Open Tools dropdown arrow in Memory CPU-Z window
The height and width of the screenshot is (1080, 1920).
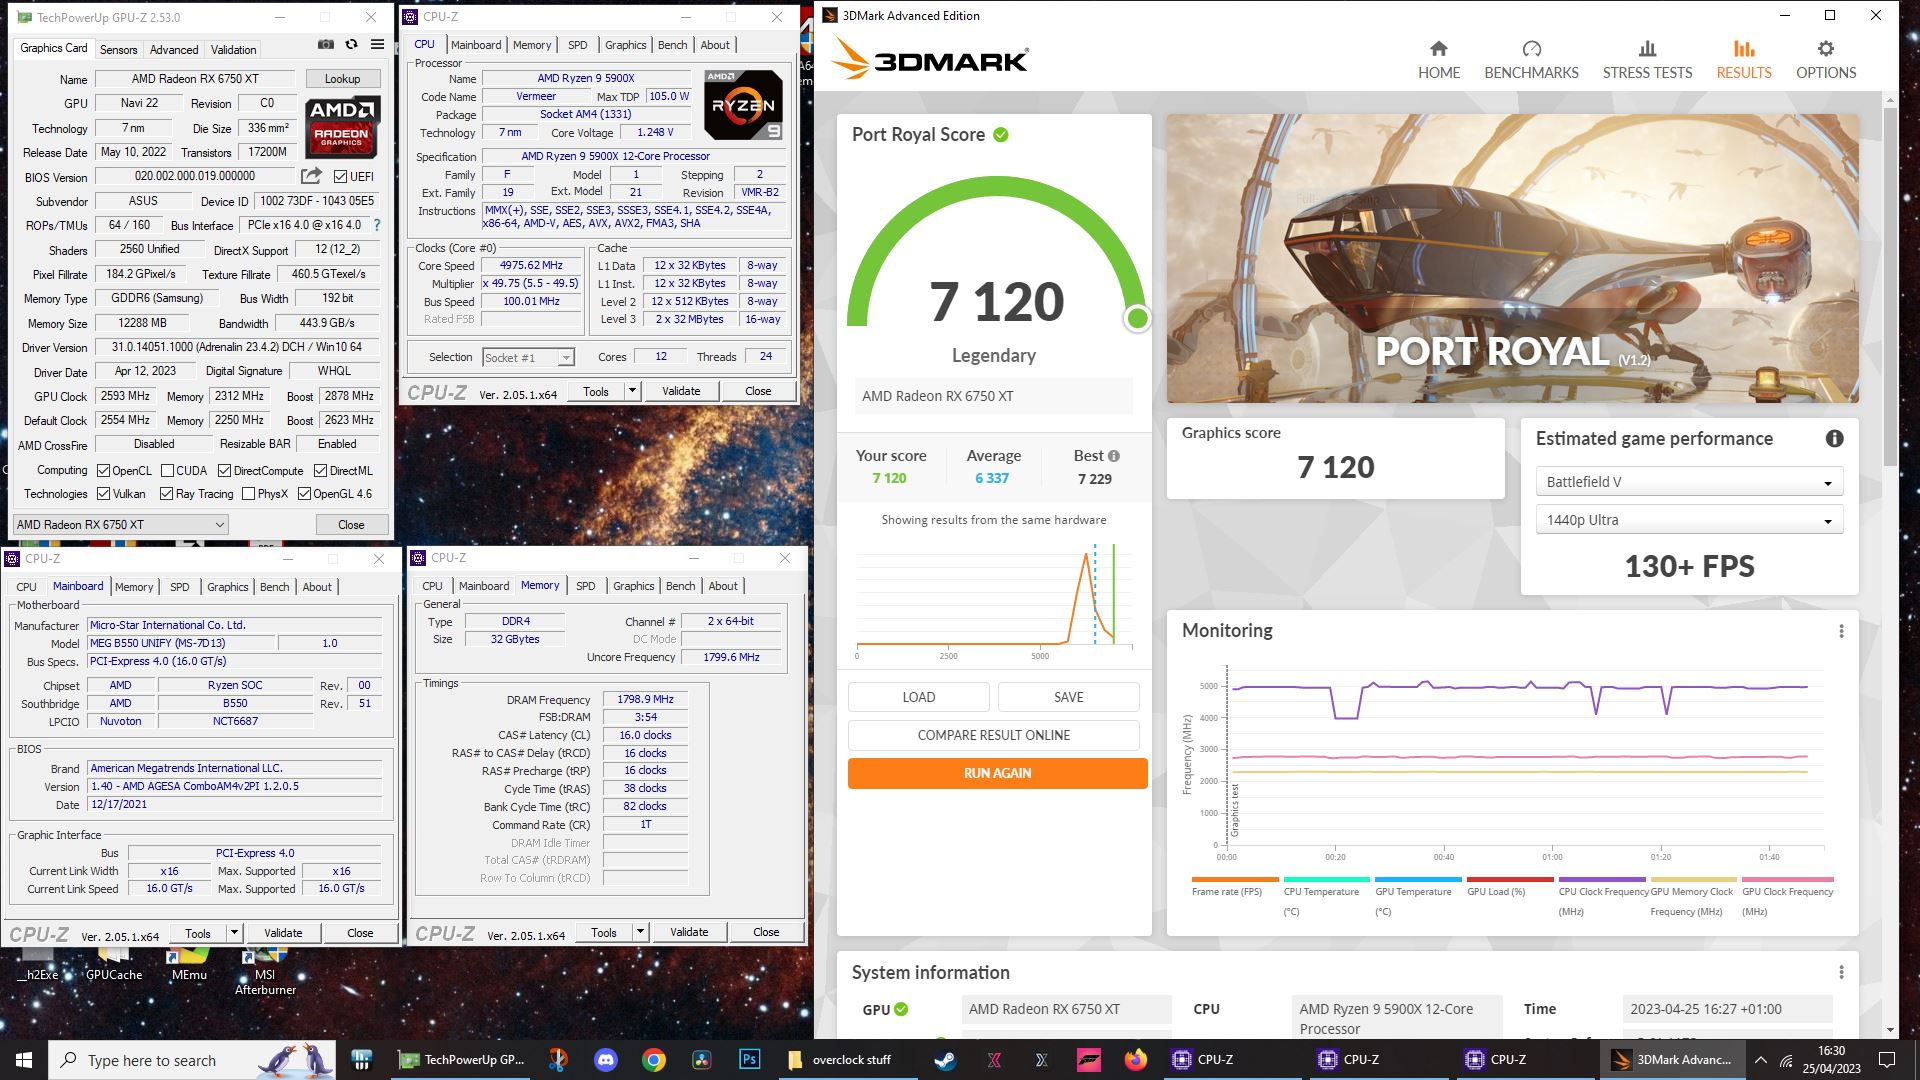640,932
